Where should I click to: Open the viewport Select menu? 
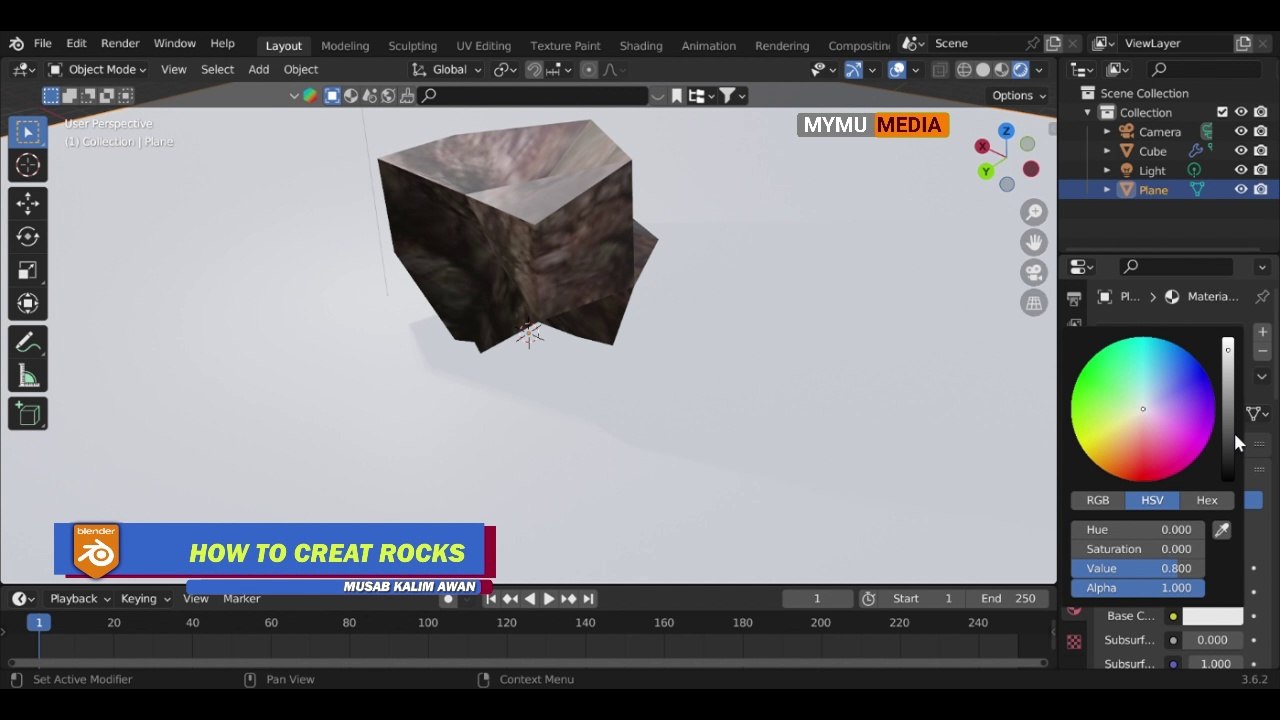click(217, 70)
